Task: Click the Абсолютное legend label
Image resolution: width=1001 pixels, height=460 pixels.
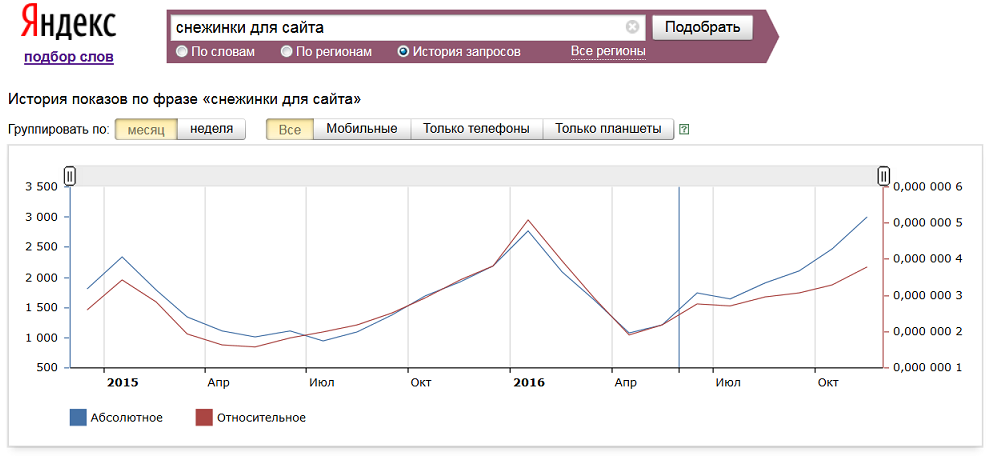Action: pyautogui.click(x=126, y=419)
